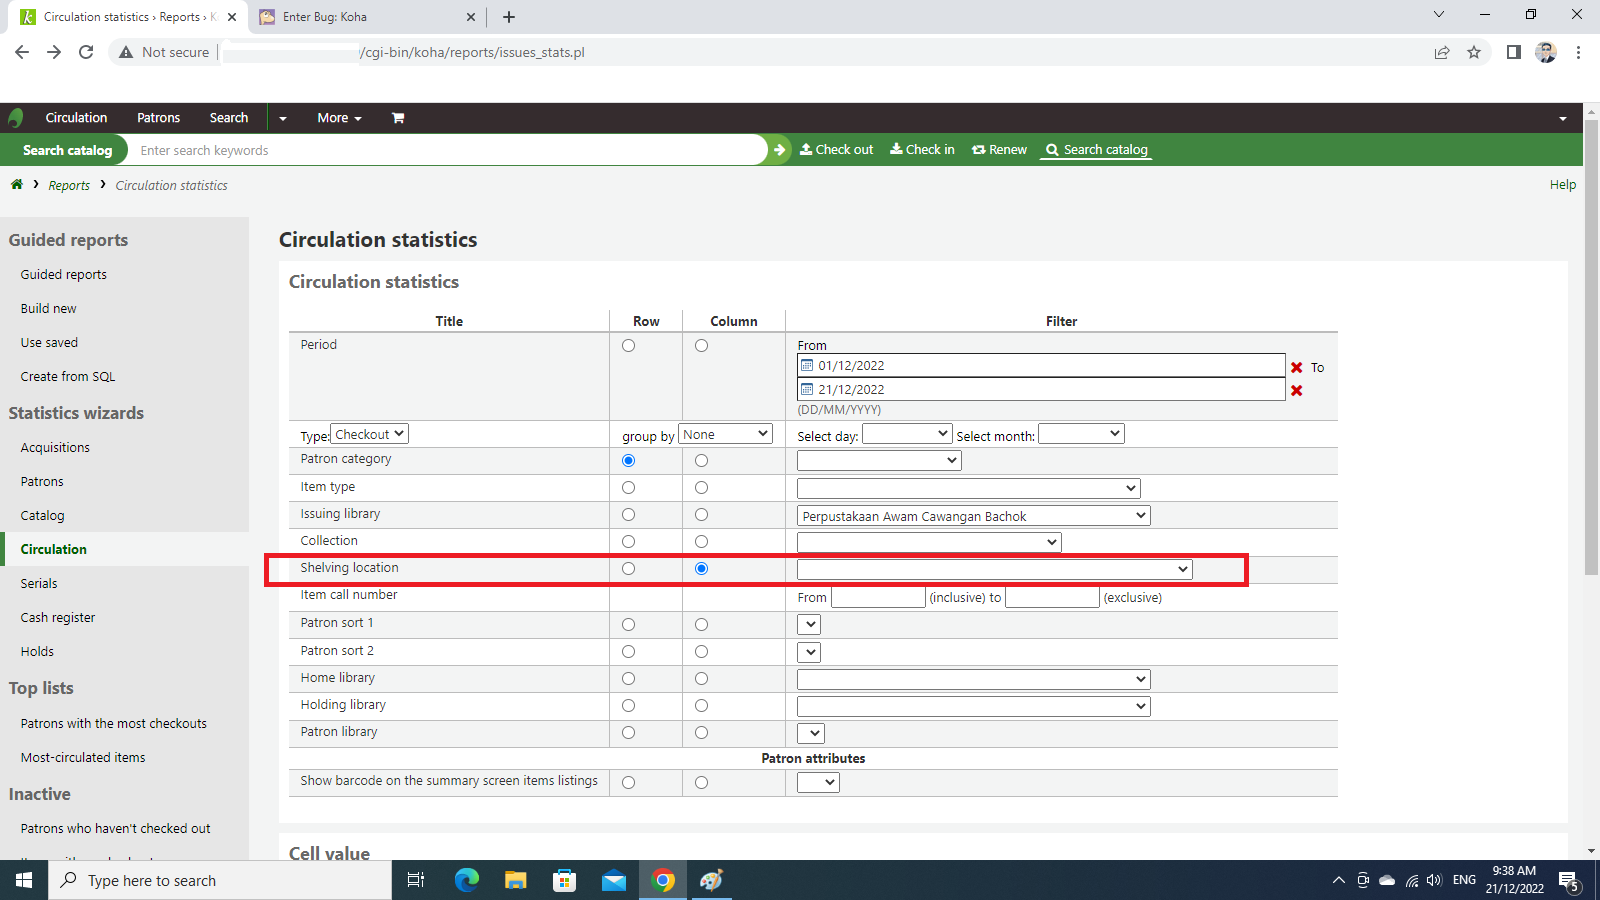Clear the To date with red X
Viewport: 1600px width, 900px height.
point(1297,391)
